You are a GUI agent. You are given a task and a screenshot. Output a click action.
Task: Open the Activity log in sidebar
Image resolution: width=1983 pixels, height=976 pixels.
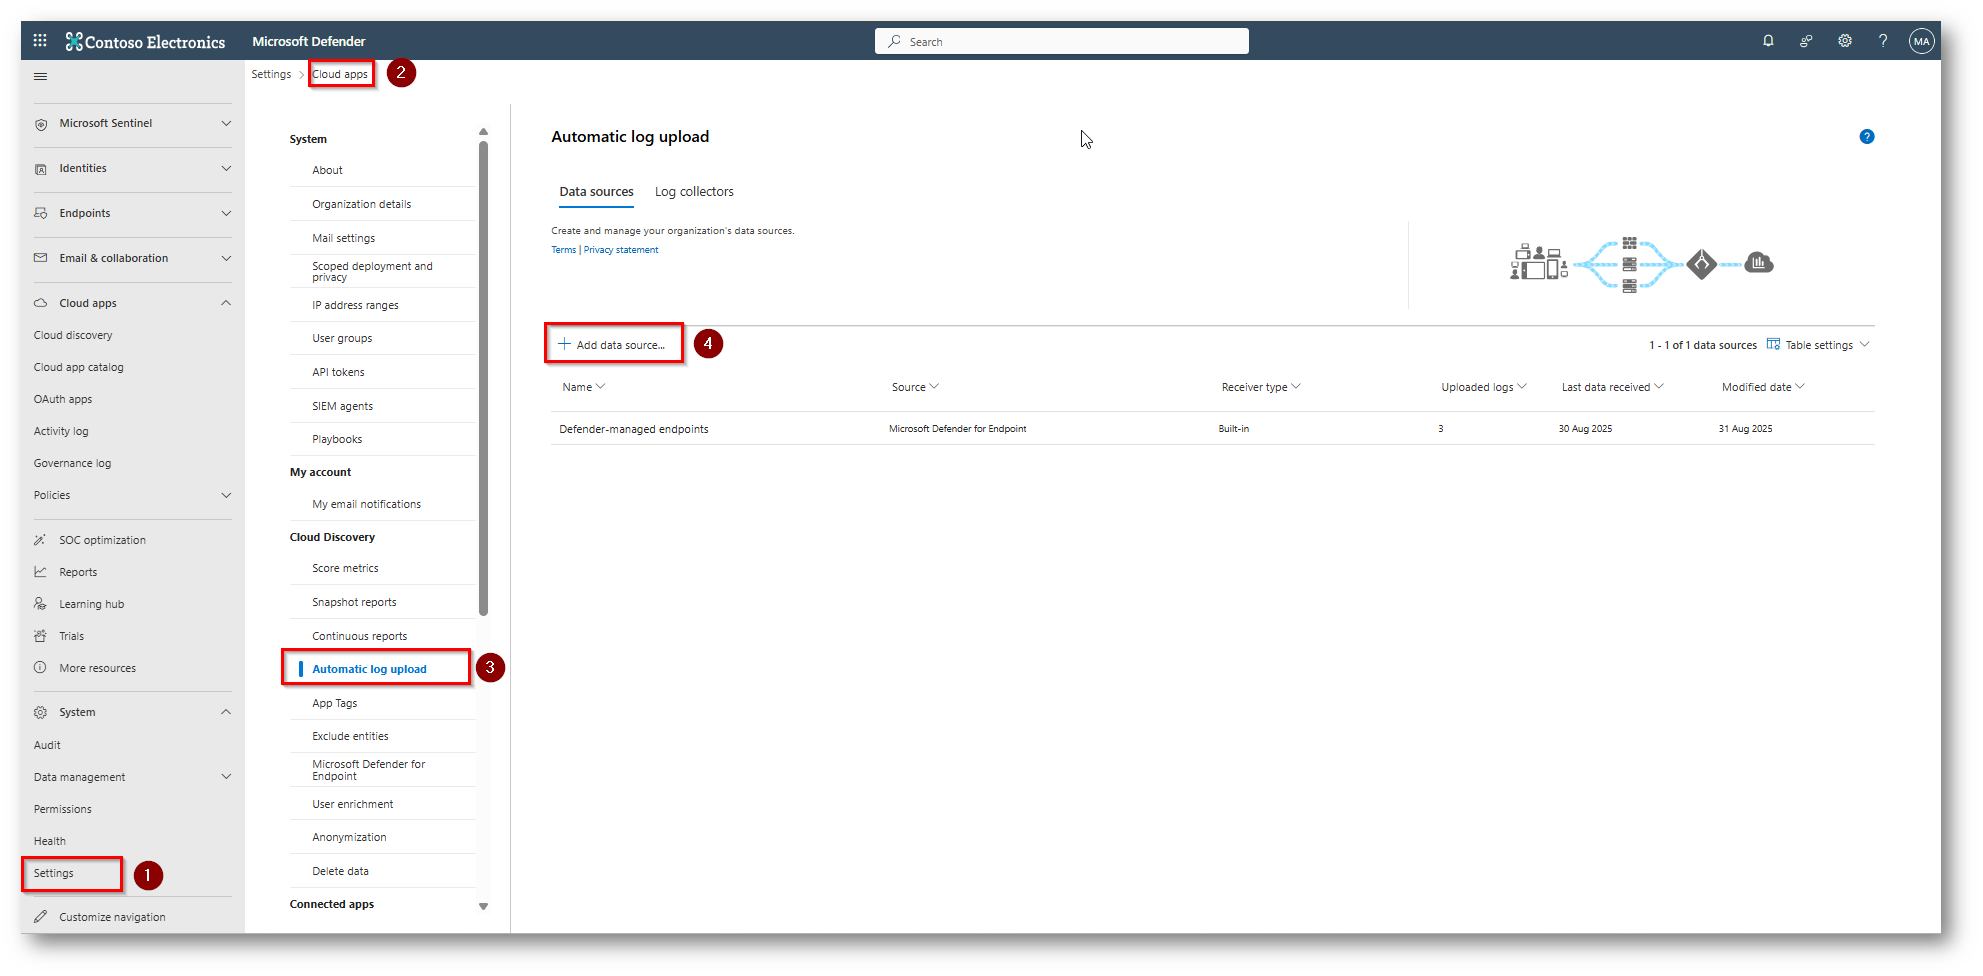coord(61,431)
